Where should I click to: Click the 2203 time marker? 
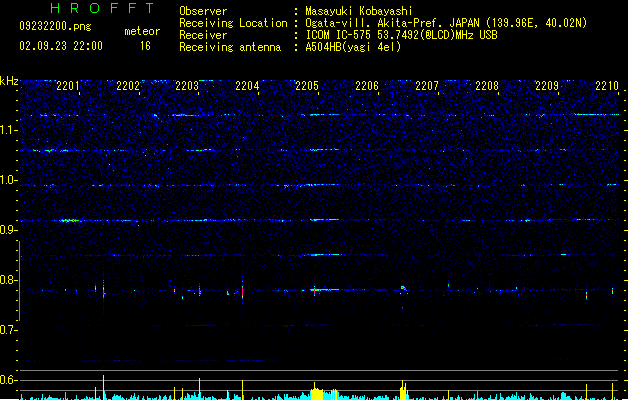pos(187,85)
